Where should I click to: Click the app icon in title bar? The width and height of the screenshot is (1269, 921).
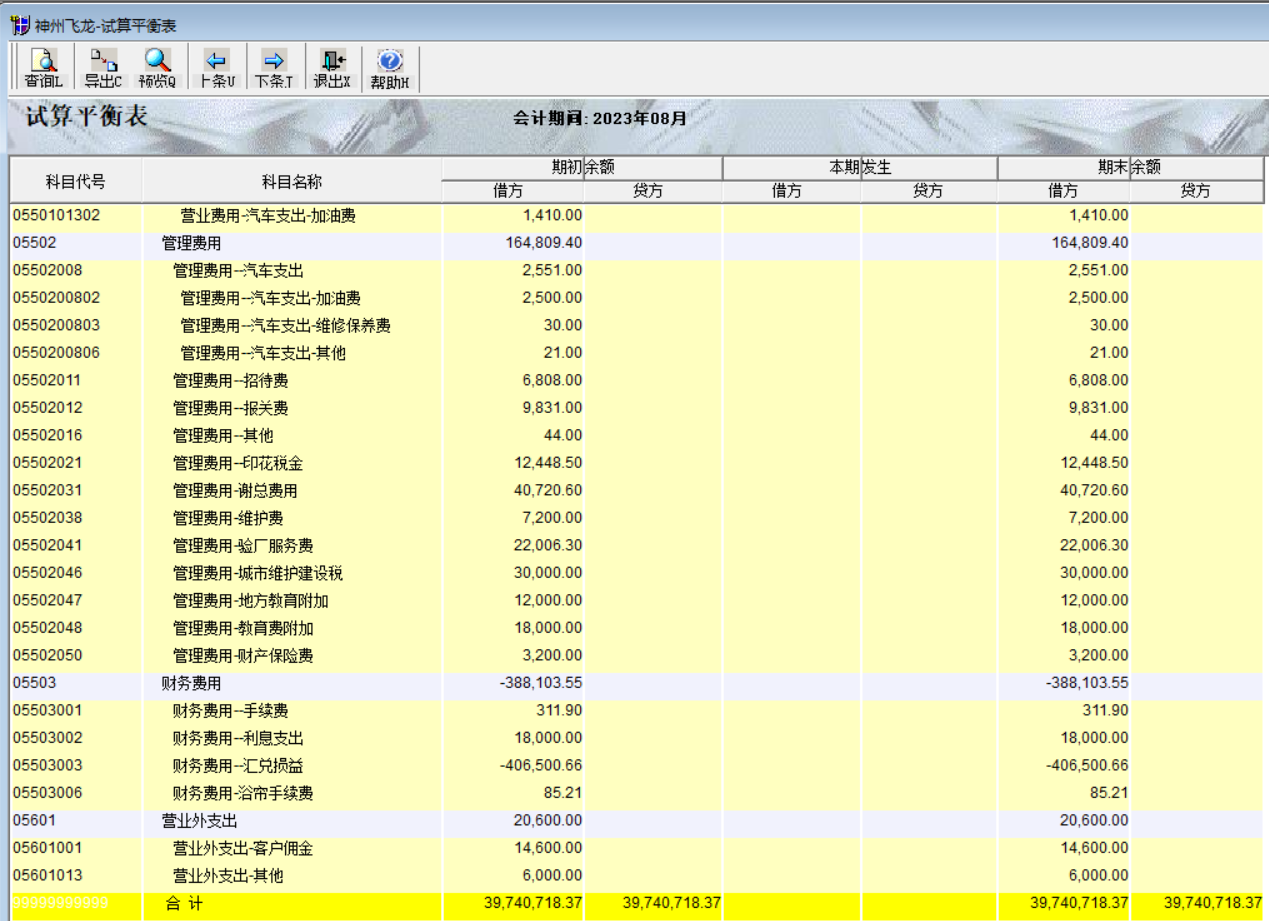click(18, 25)
